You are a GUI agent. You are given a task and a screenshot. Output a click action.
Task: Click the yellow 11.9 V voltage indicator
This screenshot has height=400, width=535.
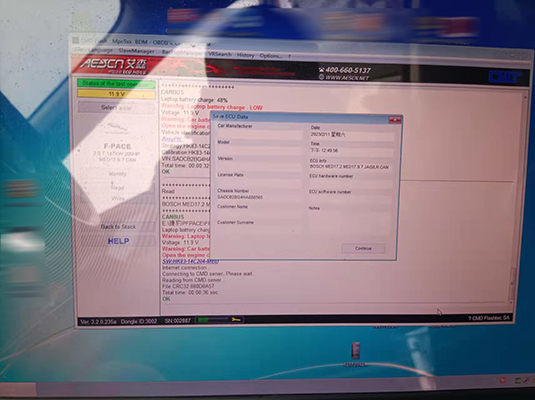[x=116, y=94]
